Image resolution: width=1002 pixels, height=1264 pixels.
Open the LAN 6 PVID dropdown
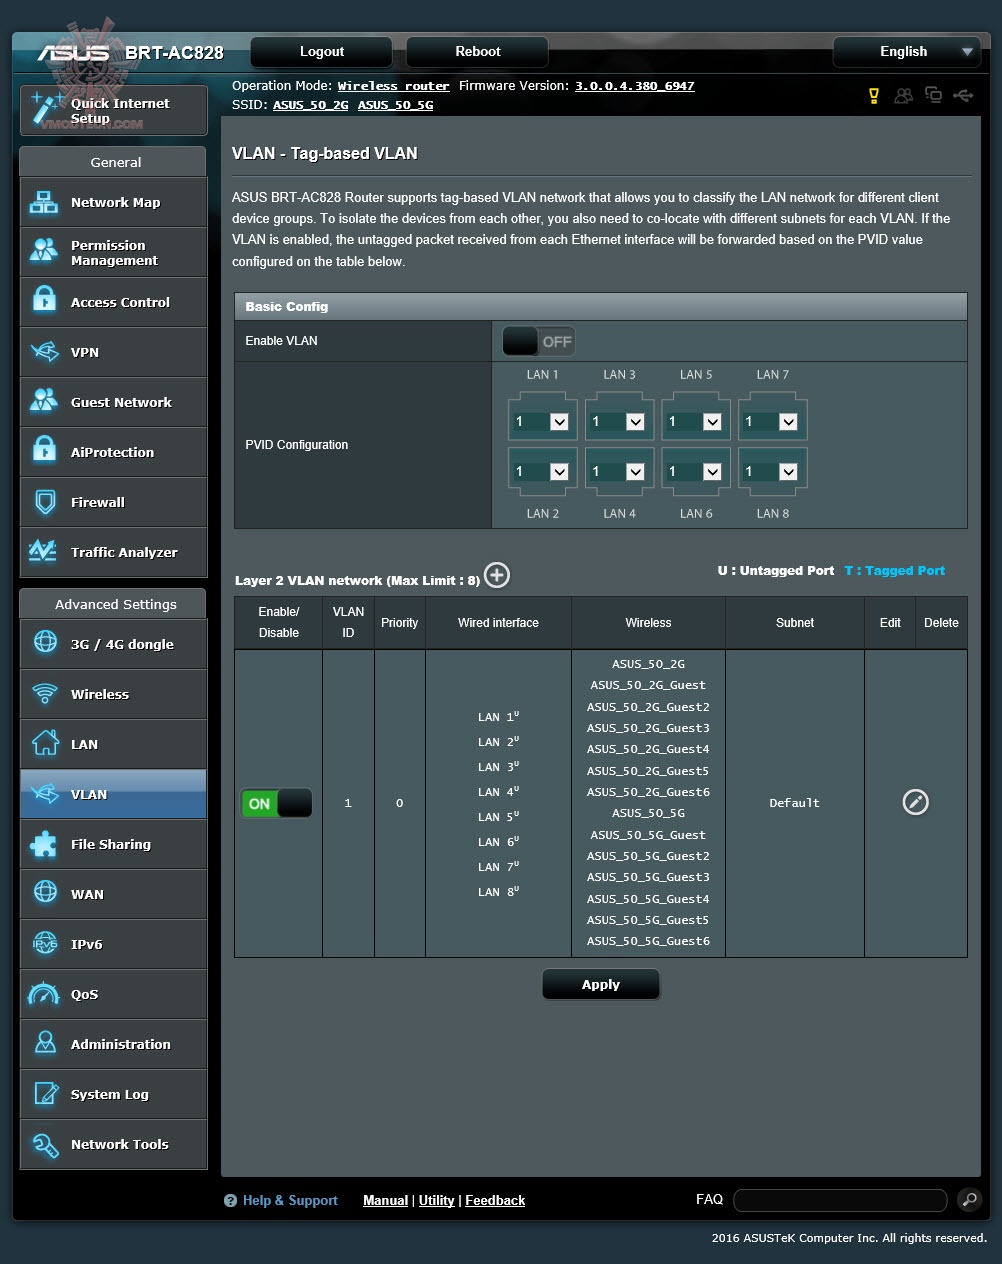tap(695, 471)
